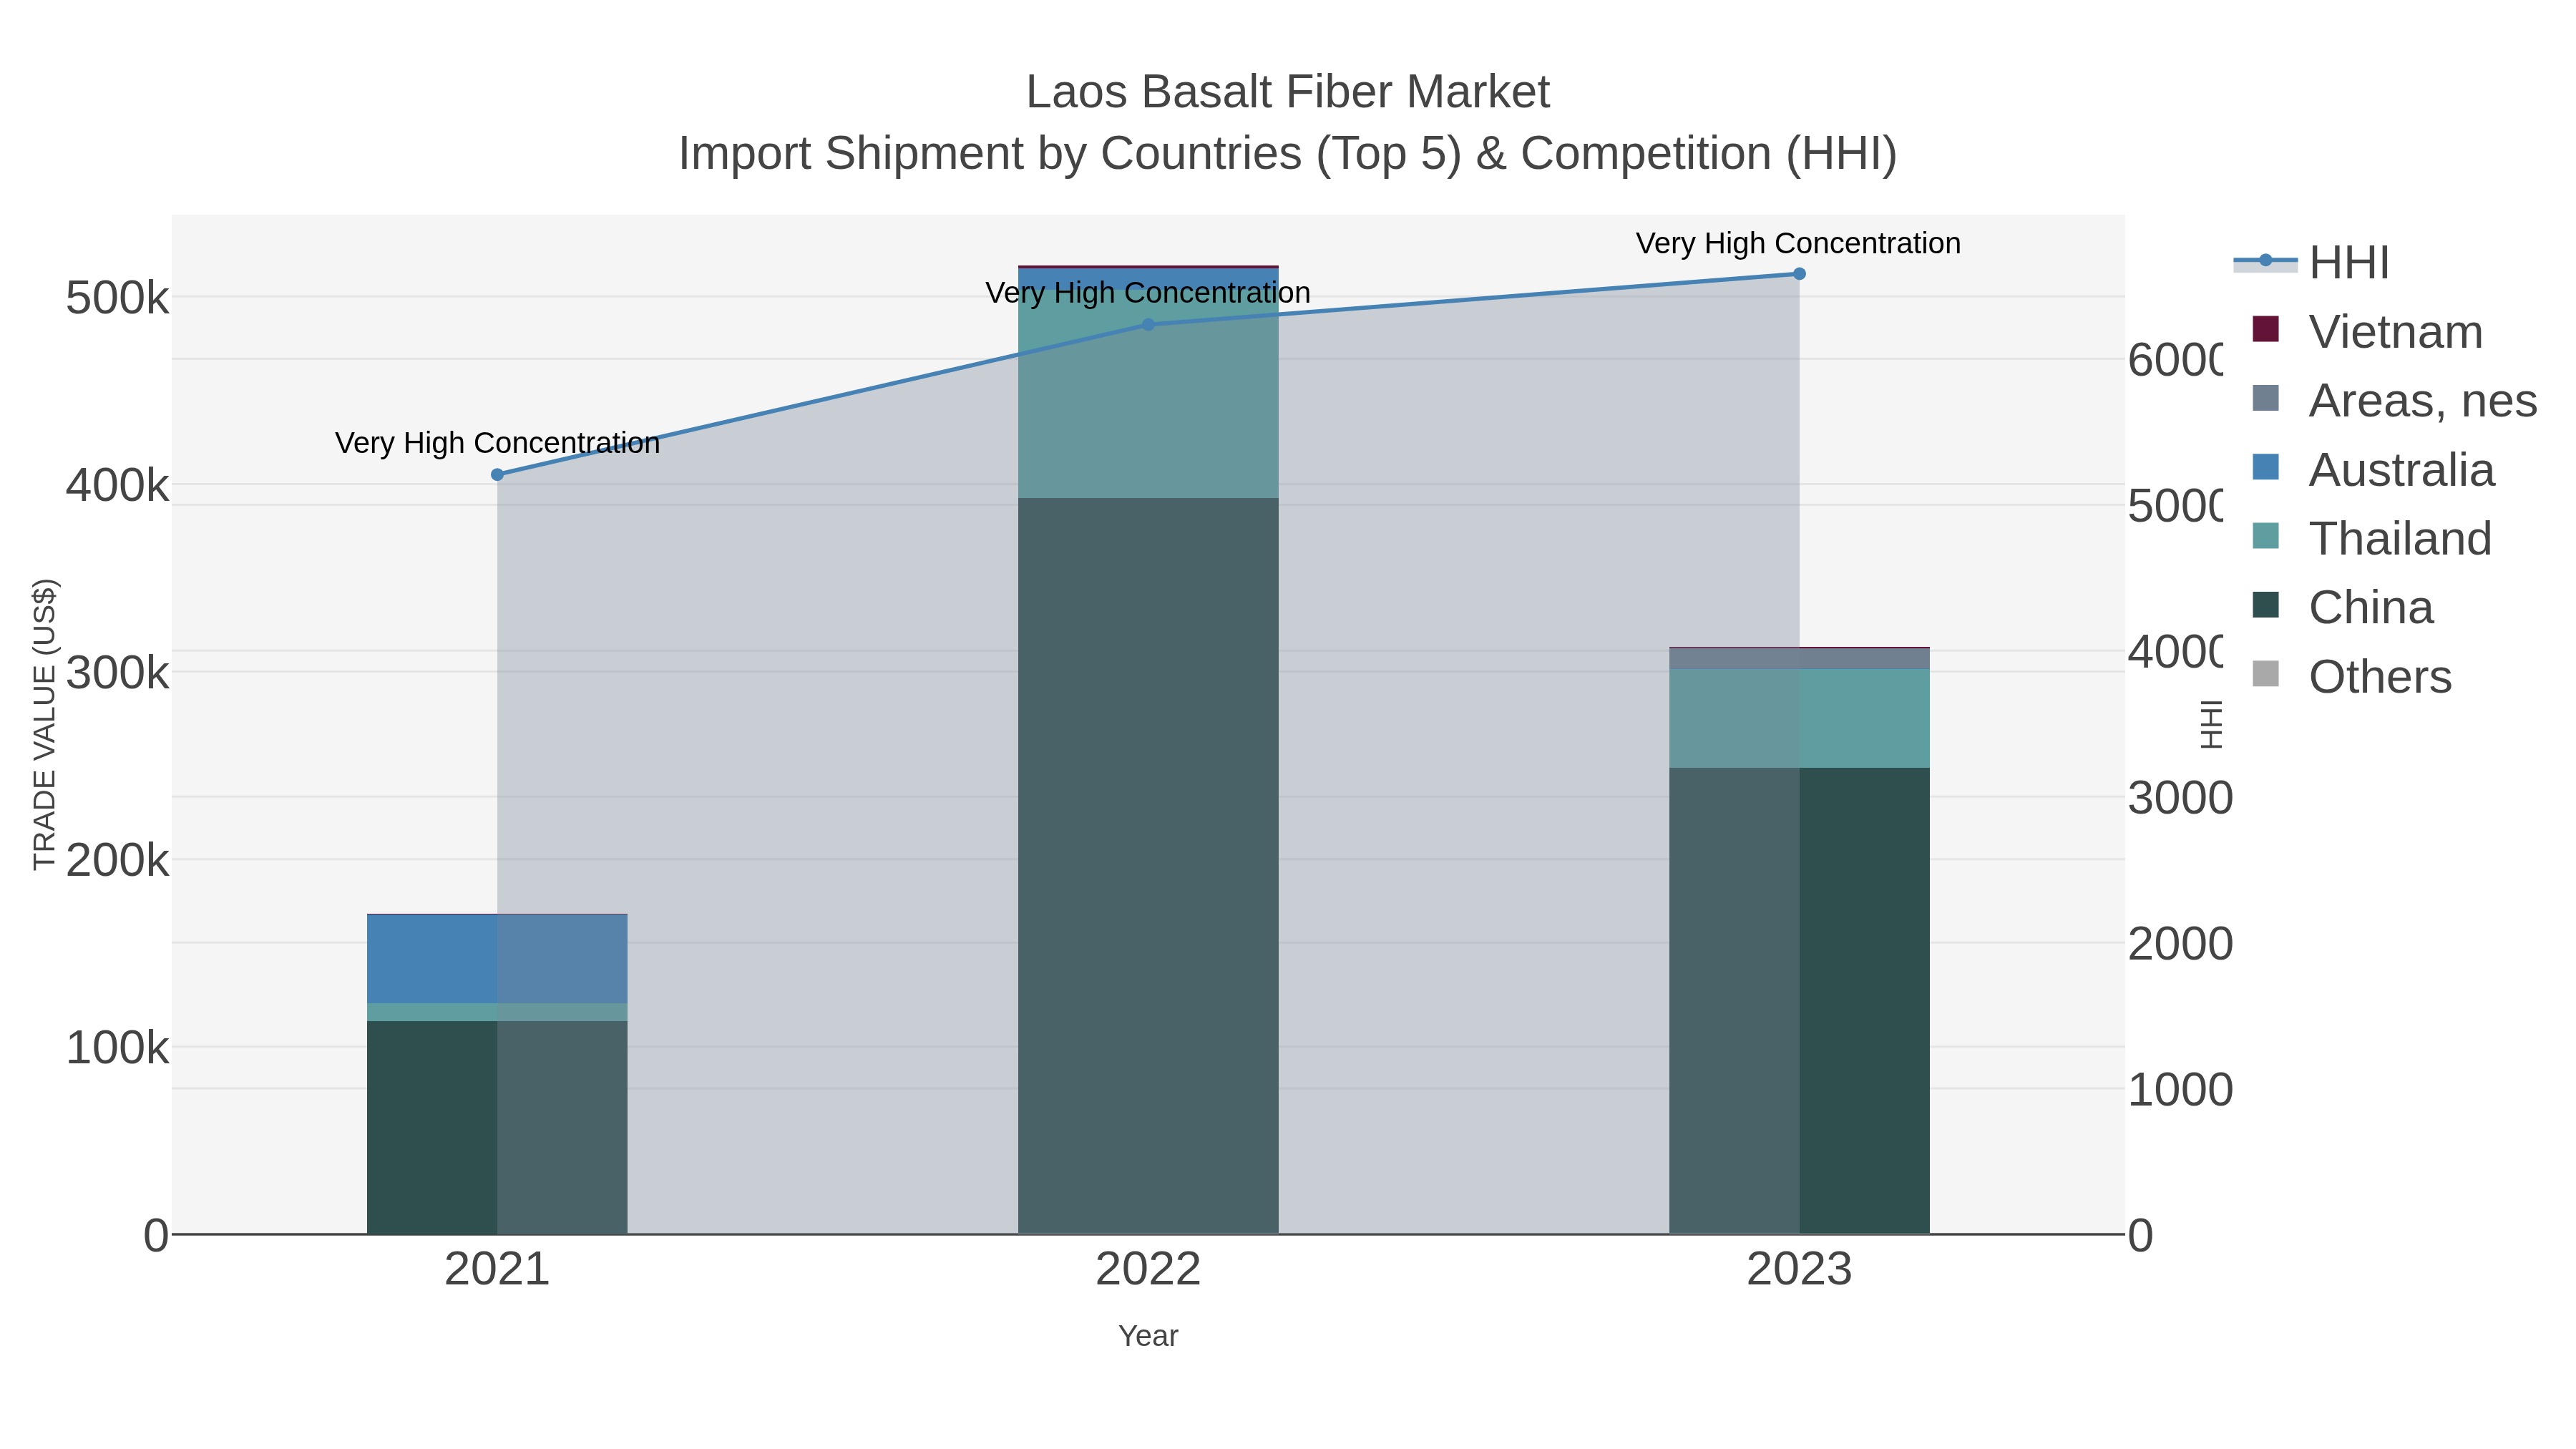Screen dimensions: 2576x1449
Task: Click the 300k y-axis tick label
Action: point(117,673)
